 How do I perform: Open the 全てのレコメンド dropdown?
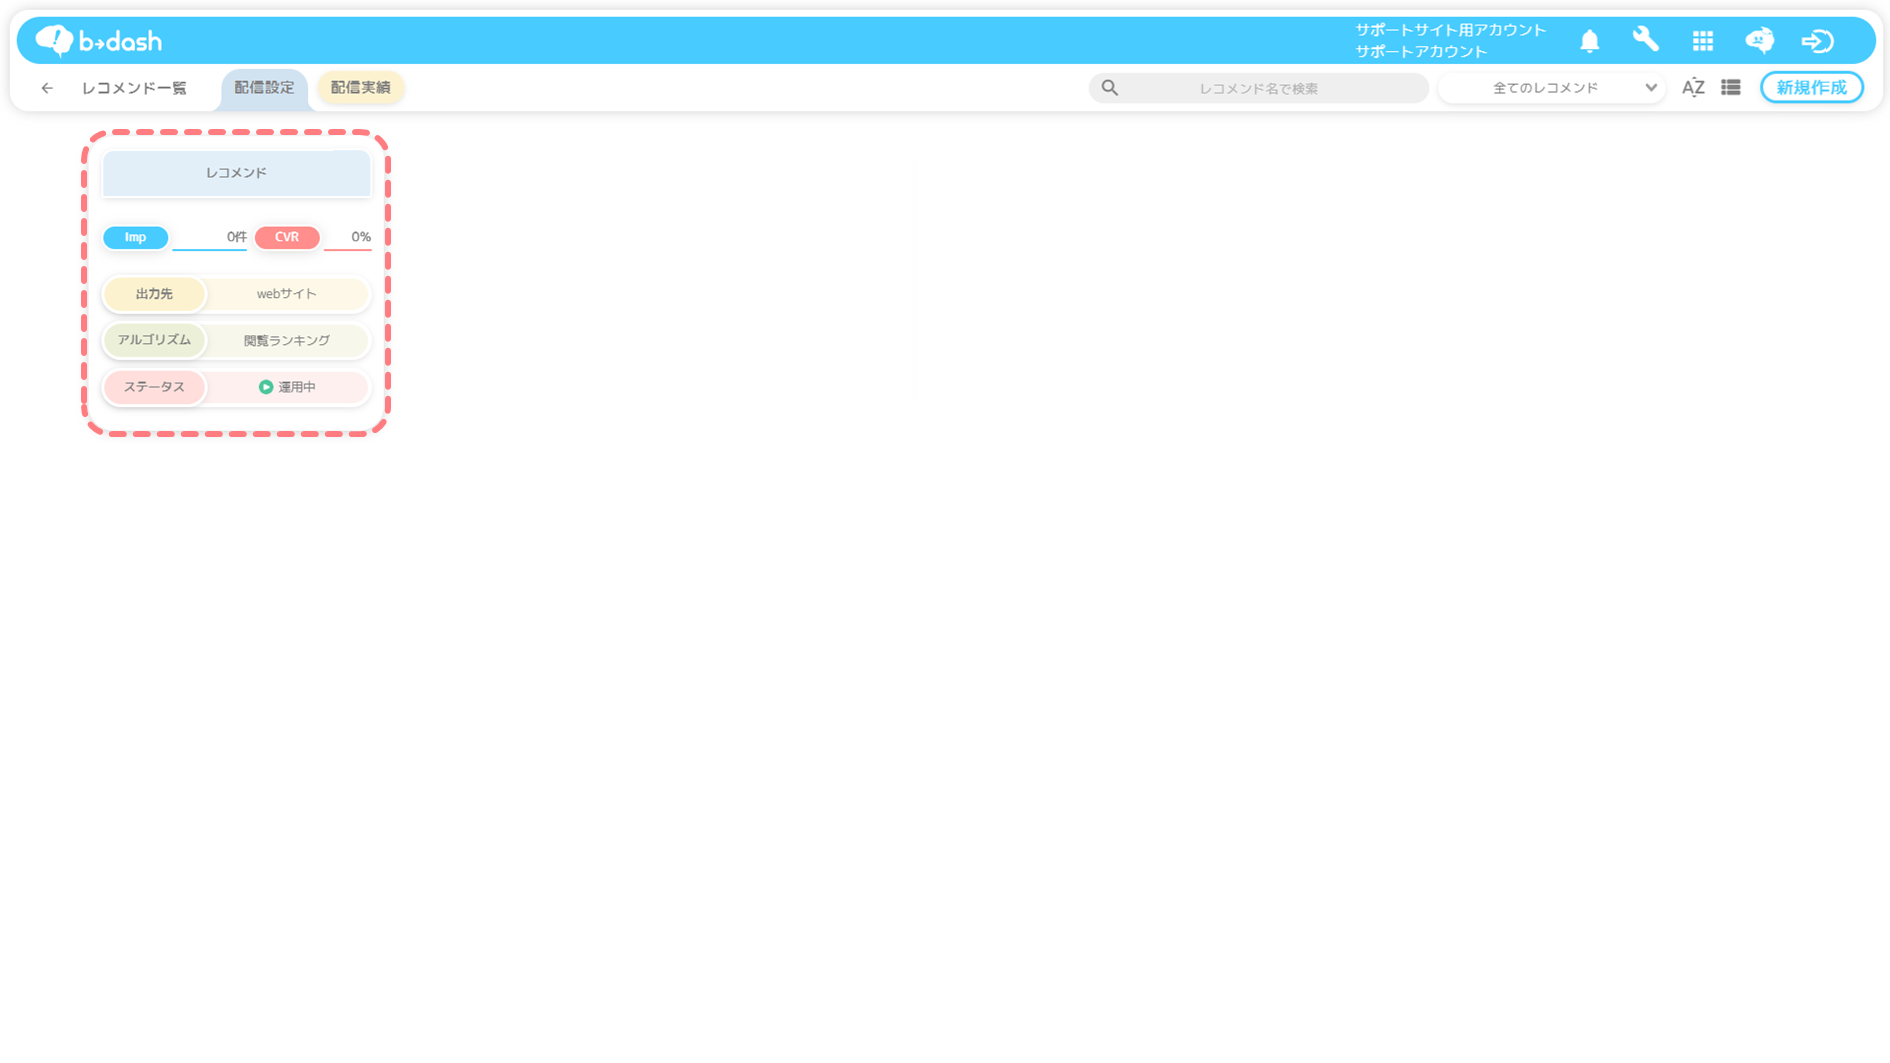click(1551, 88)
